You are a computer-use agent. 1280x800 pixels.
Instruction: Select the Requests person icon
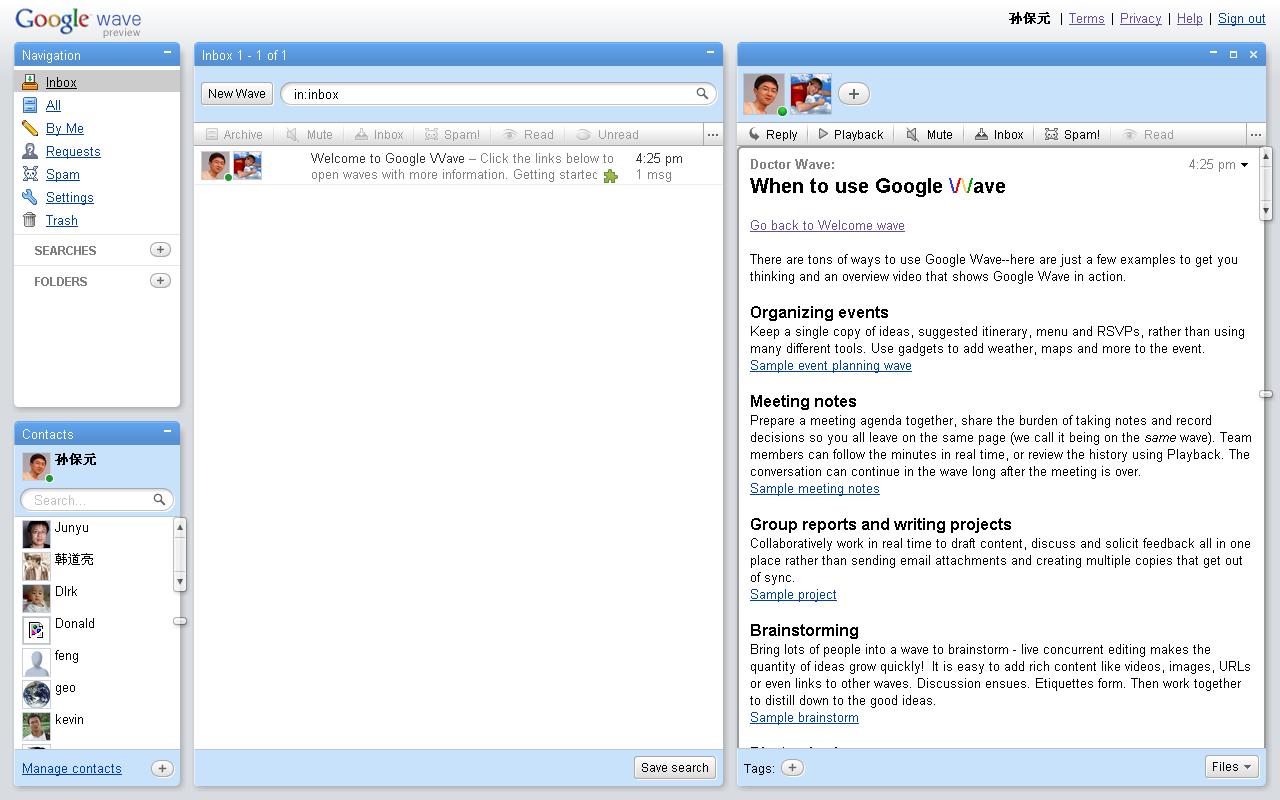(30, 151)
